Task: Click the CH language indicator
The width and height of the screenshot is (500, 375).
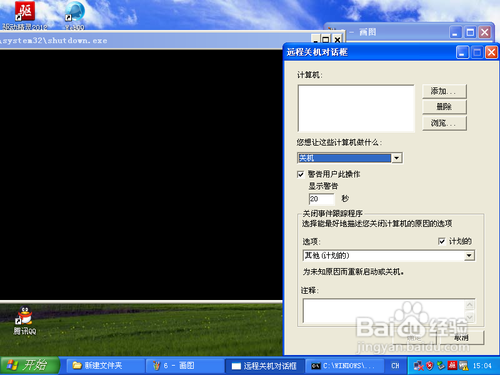Action: (395, 366)
